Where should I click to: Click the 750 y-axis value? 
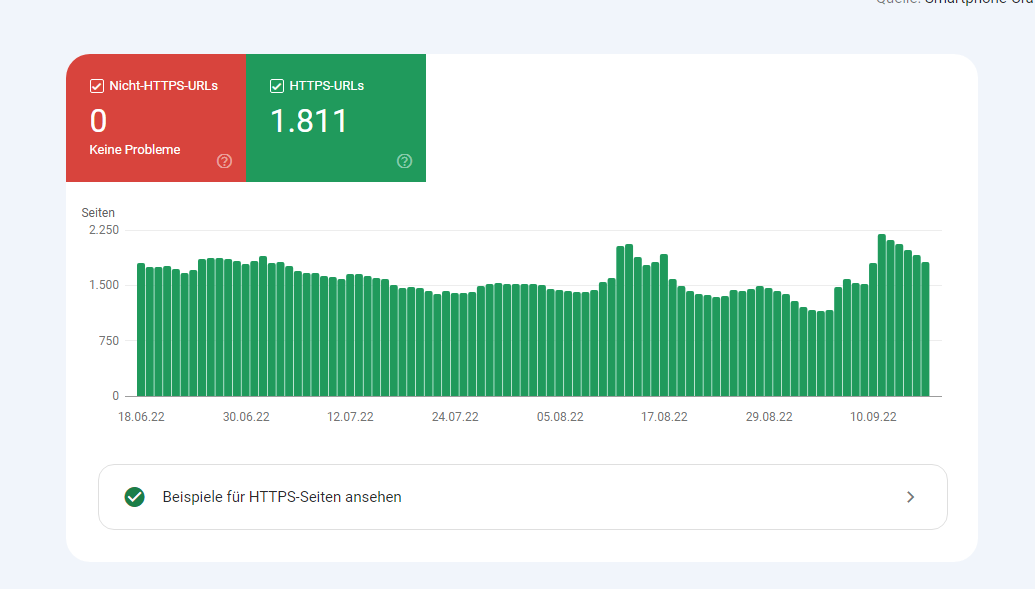(x=109, y=341)
